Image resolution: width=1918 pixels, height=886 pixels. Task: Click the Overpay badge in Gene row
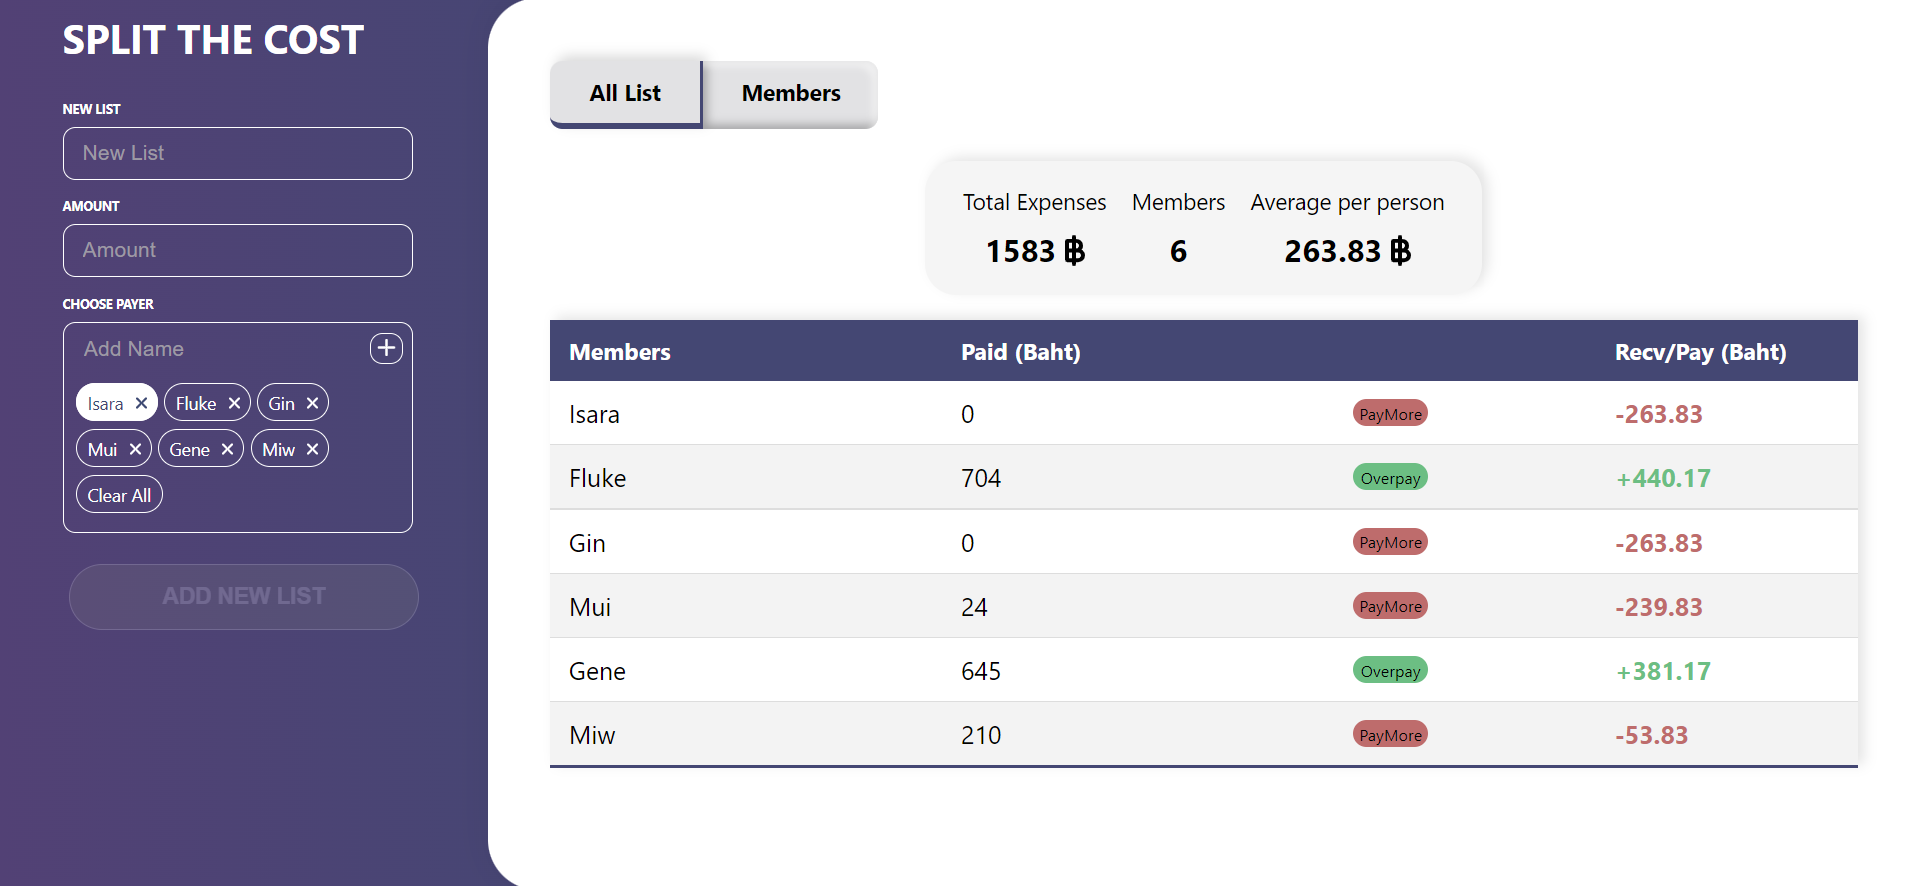pos(1390,671)
